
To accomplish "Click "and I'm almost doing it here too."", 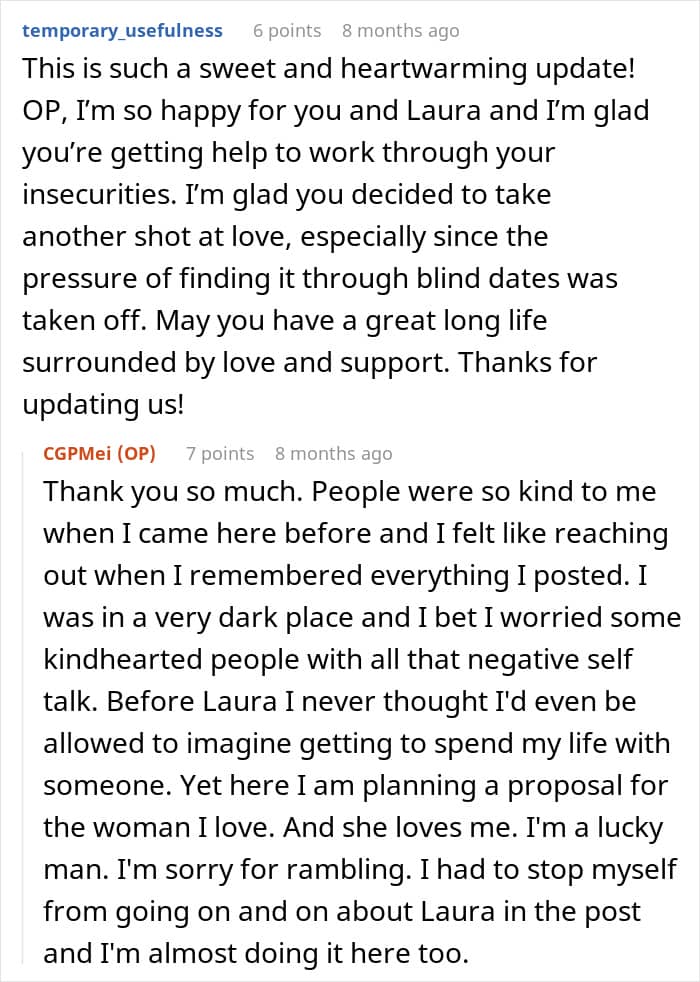I will coord(255,953).
